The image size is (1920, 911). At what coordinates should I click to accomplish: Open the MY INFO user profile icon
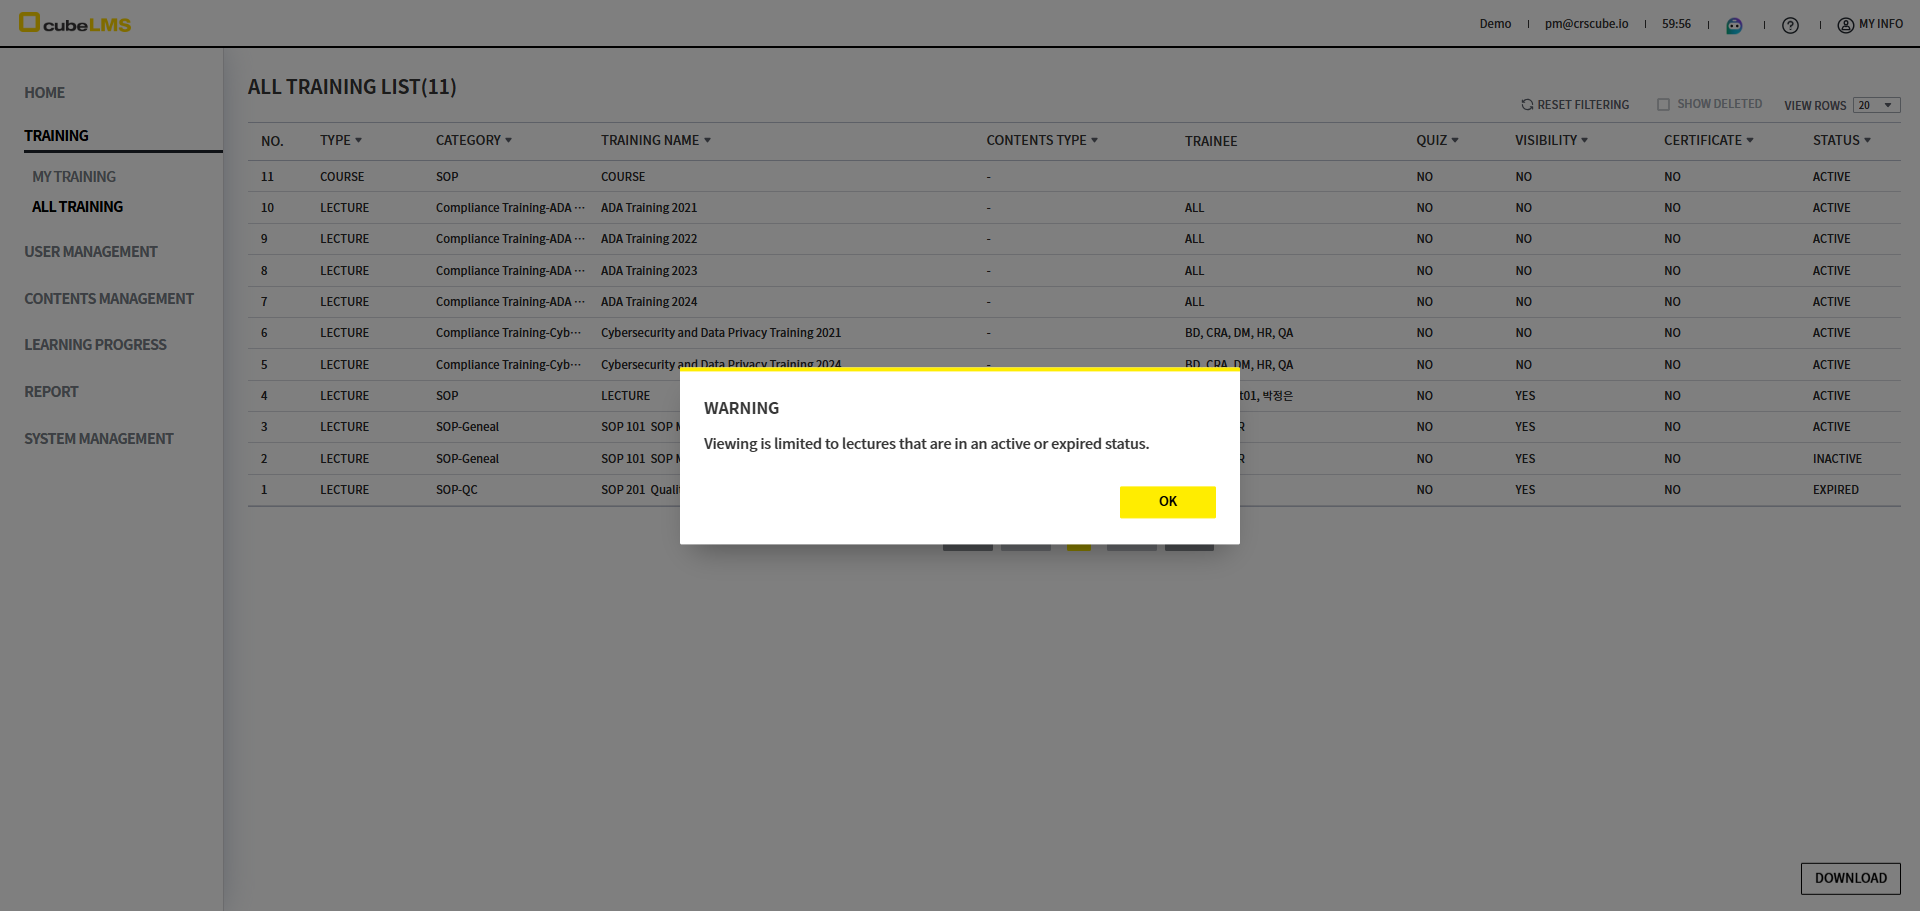(x=1845, y=25)
